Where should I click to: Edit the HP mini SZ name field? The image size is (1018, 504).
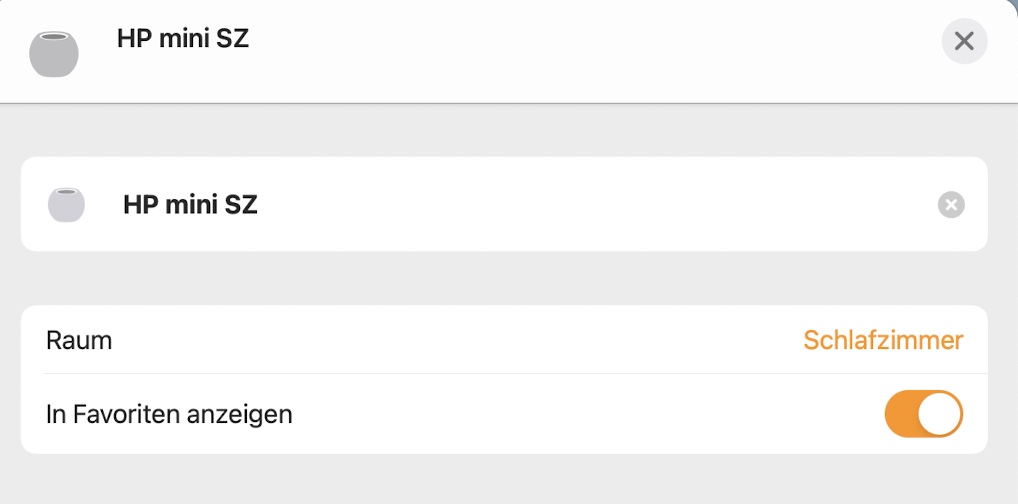(x=190, y=205)
